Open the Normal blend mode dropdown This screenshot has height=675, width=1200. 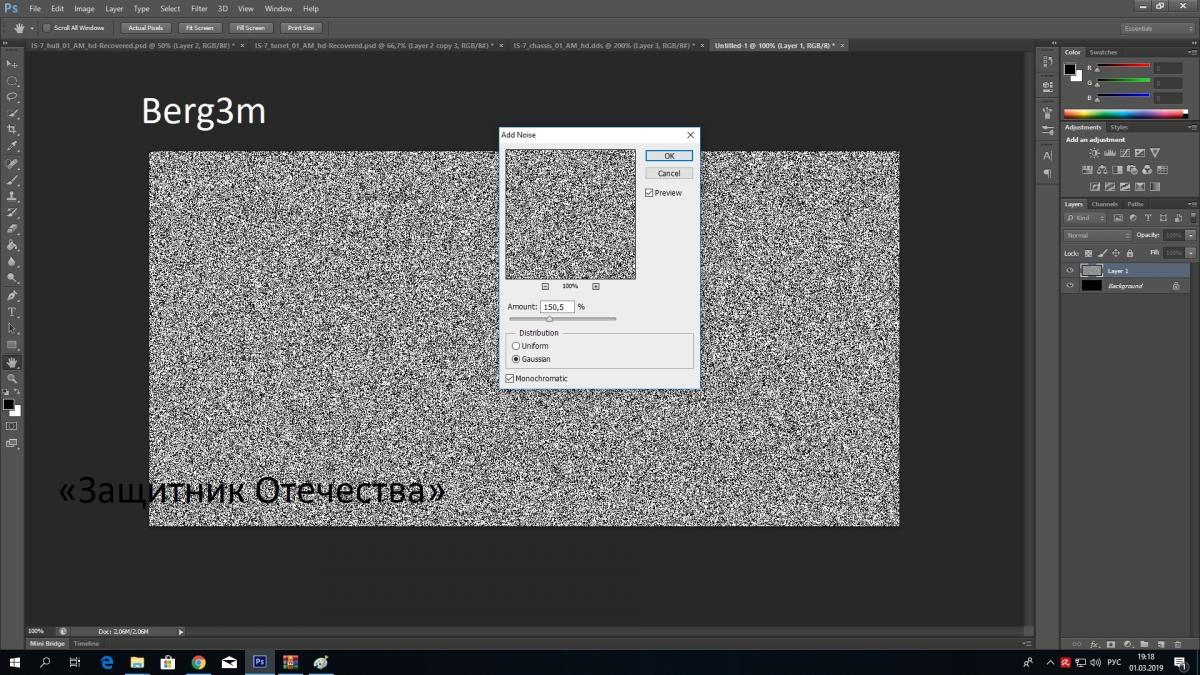(x=1098, y=235)
